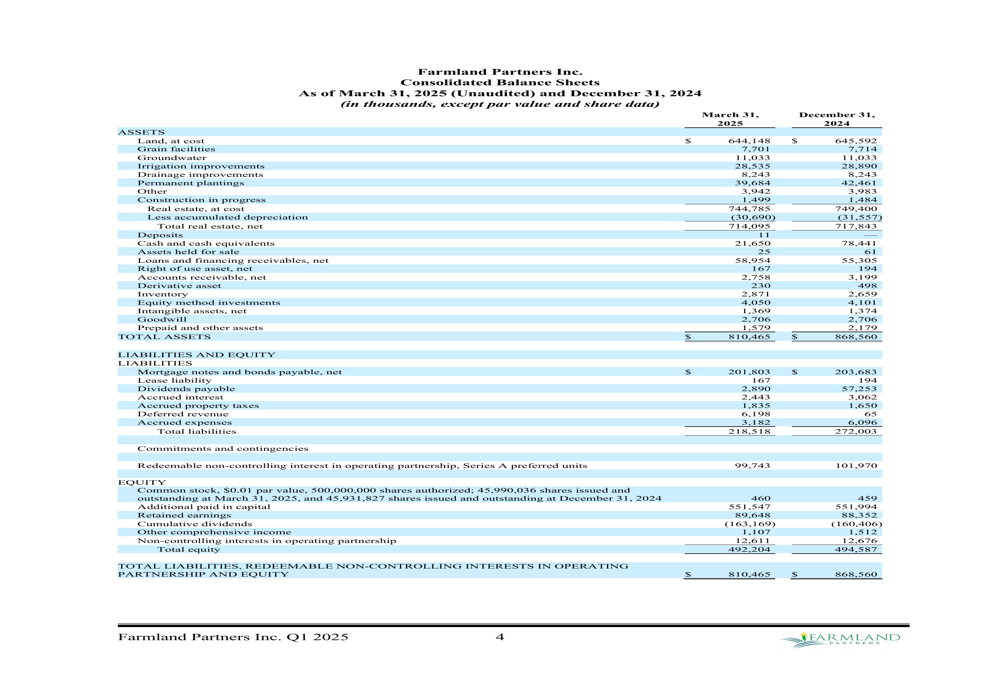The width and height of the screenshot is (1000, 685).
Task: Click the value 645,592
Action: 856,141
